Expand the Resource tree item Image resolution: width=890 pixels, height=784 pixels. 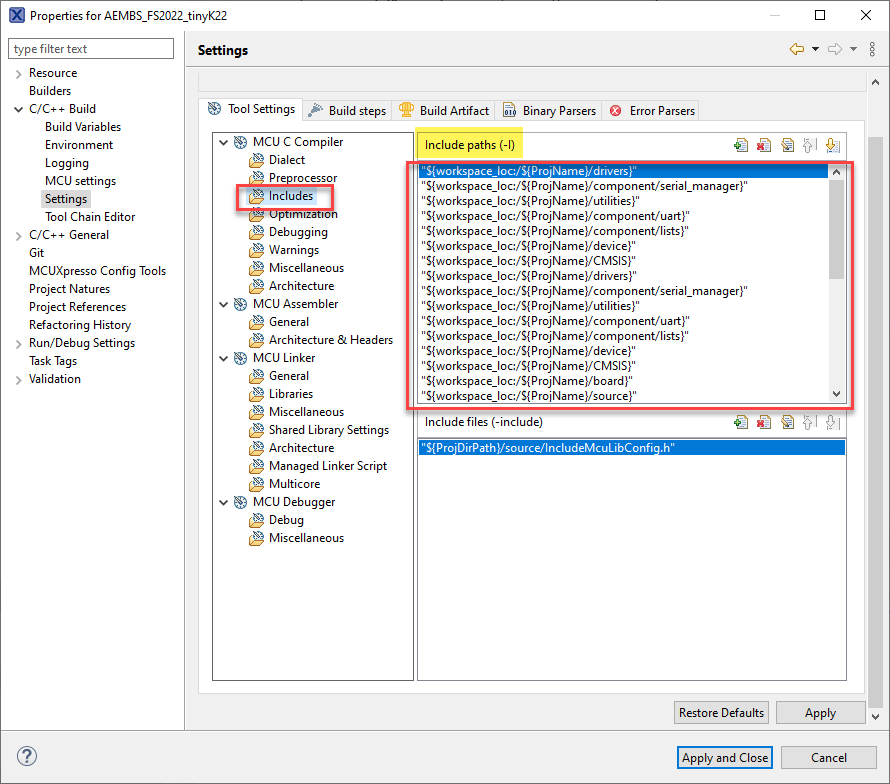coord(18,72)
